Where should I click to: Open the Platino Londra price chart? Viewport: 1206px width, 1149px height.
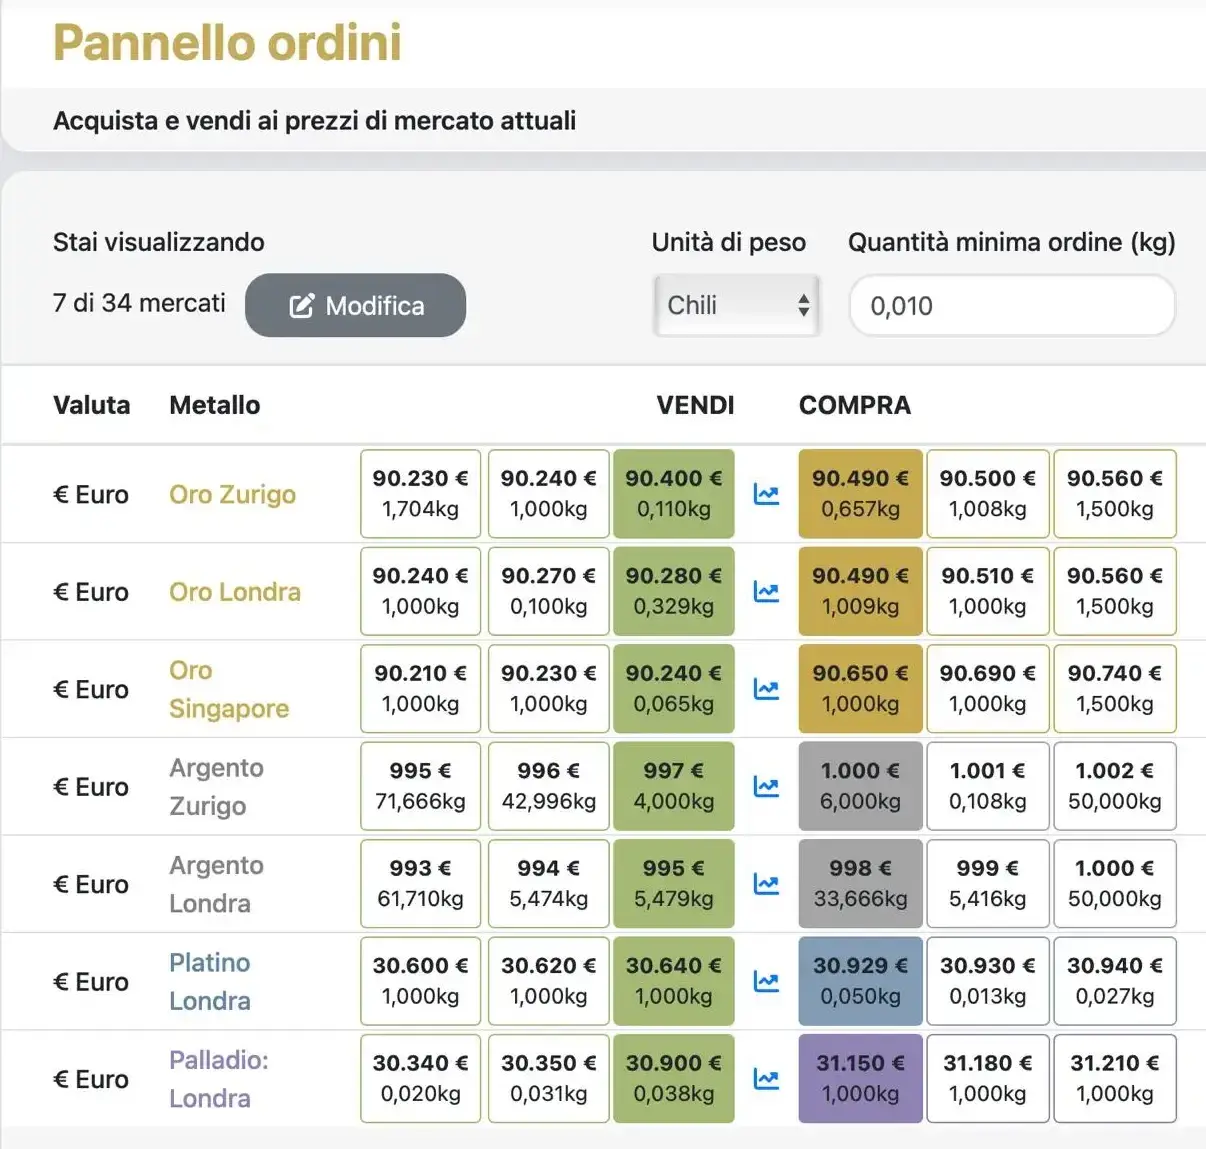[x=766, y=982]
